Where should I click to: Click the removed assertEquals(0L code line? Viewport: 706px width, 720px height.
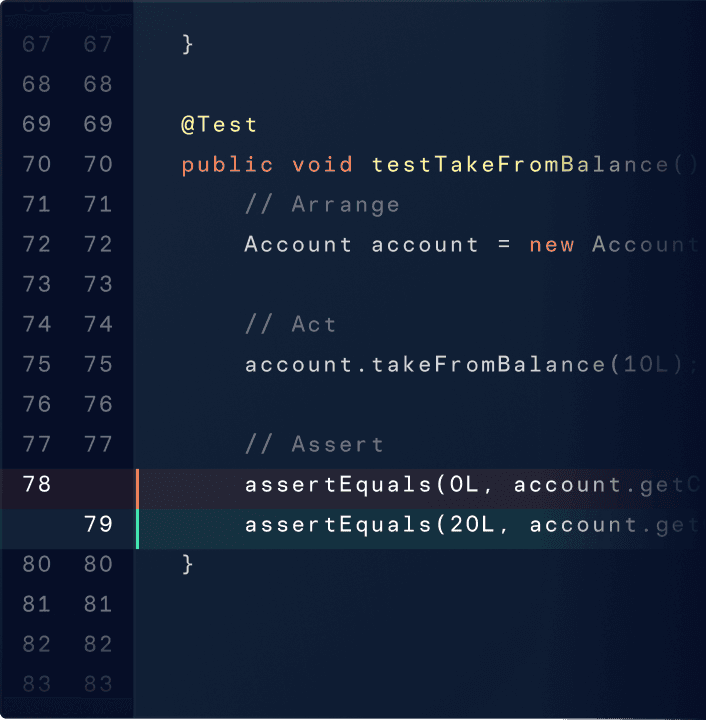click(x=440, y=485)
